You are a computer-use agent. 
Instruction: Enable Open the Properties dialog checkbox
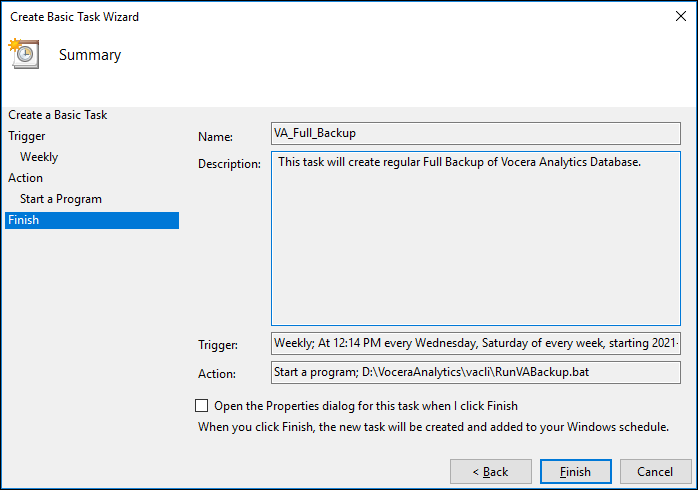pos(202,406)
